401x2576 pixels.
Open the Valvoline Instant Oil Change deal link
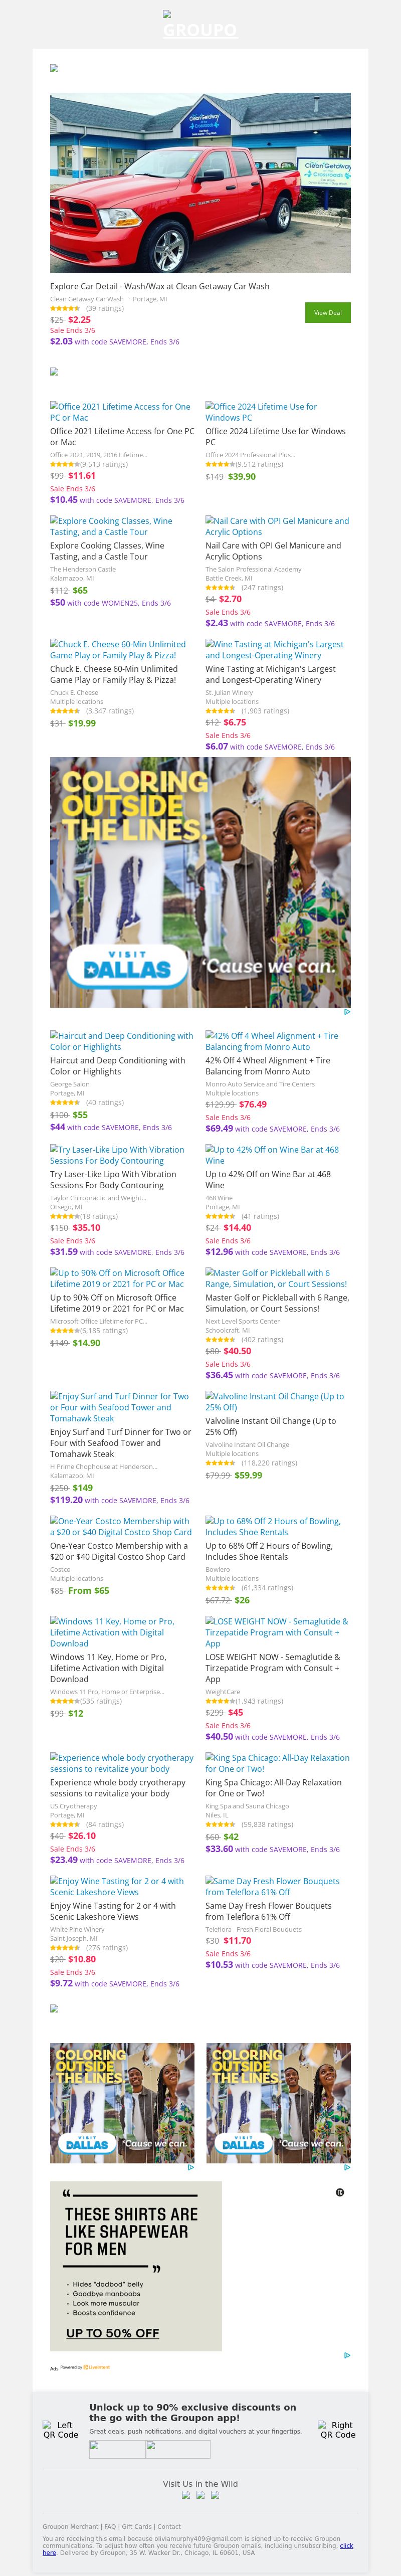[x=274, y=1402]
